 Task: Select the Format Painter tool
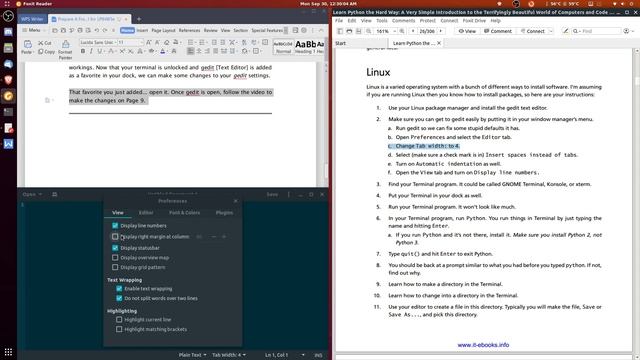coord(65,49)
